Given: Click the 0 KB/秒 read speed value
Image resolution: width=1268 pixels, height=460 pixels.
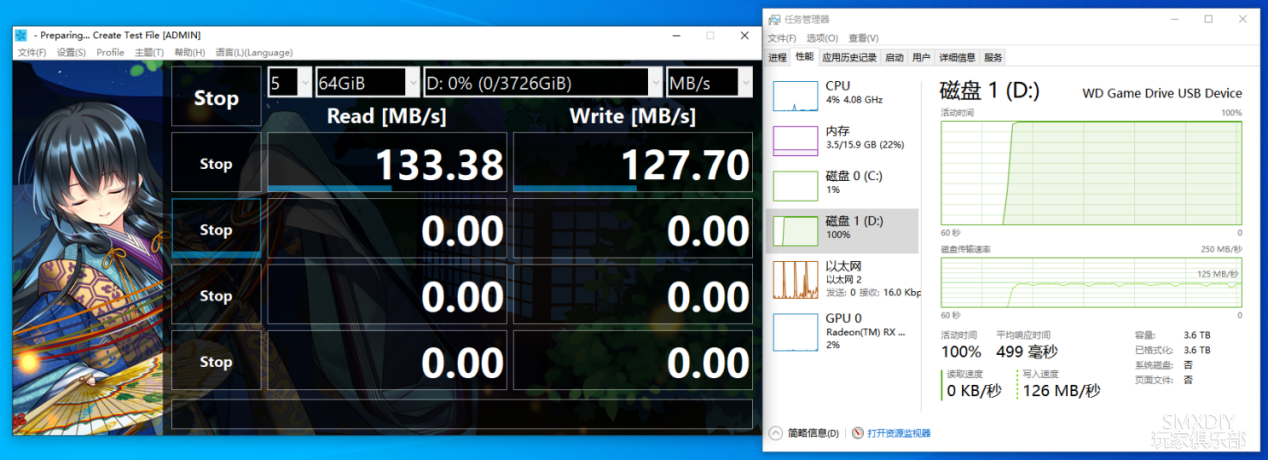Looking at the screenshot, I should (974, 390).
